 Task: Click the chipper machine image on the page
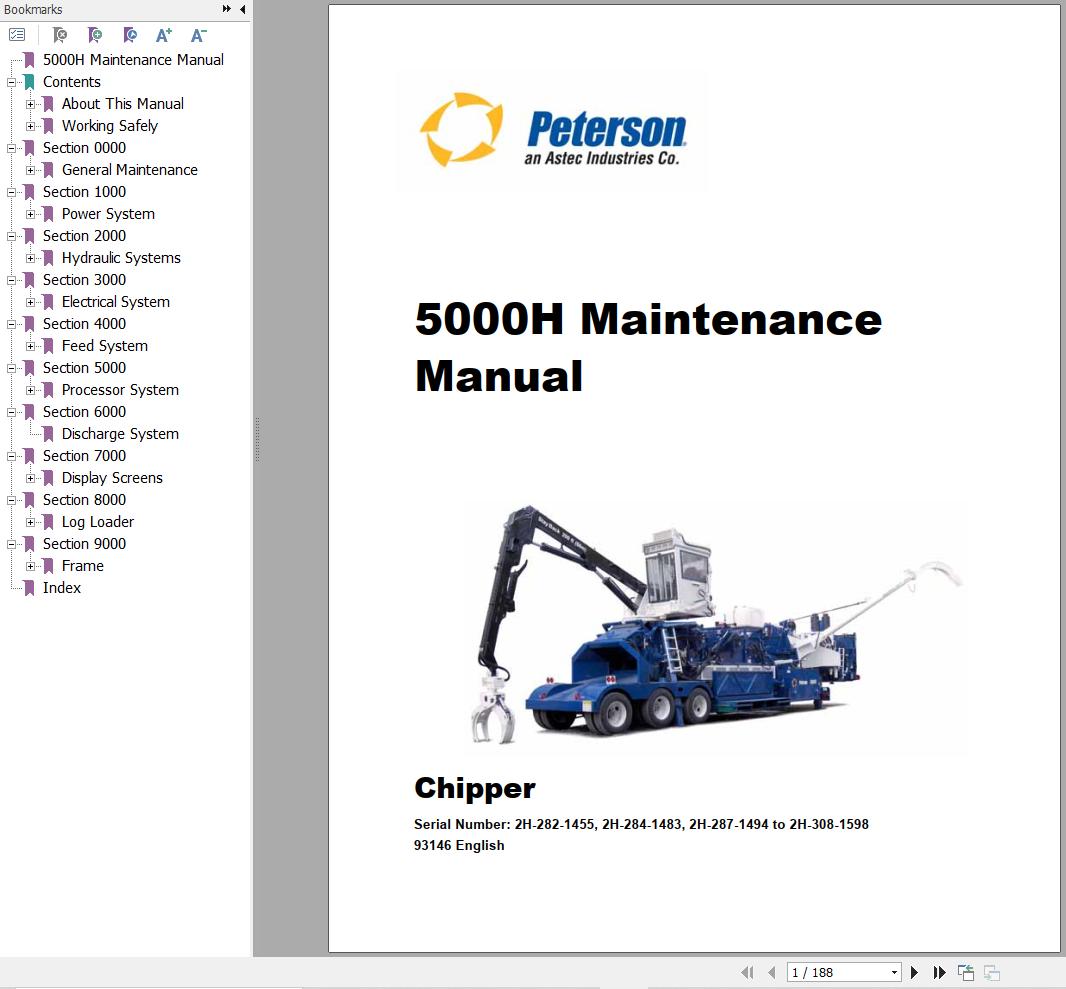(x=716, y=625)
